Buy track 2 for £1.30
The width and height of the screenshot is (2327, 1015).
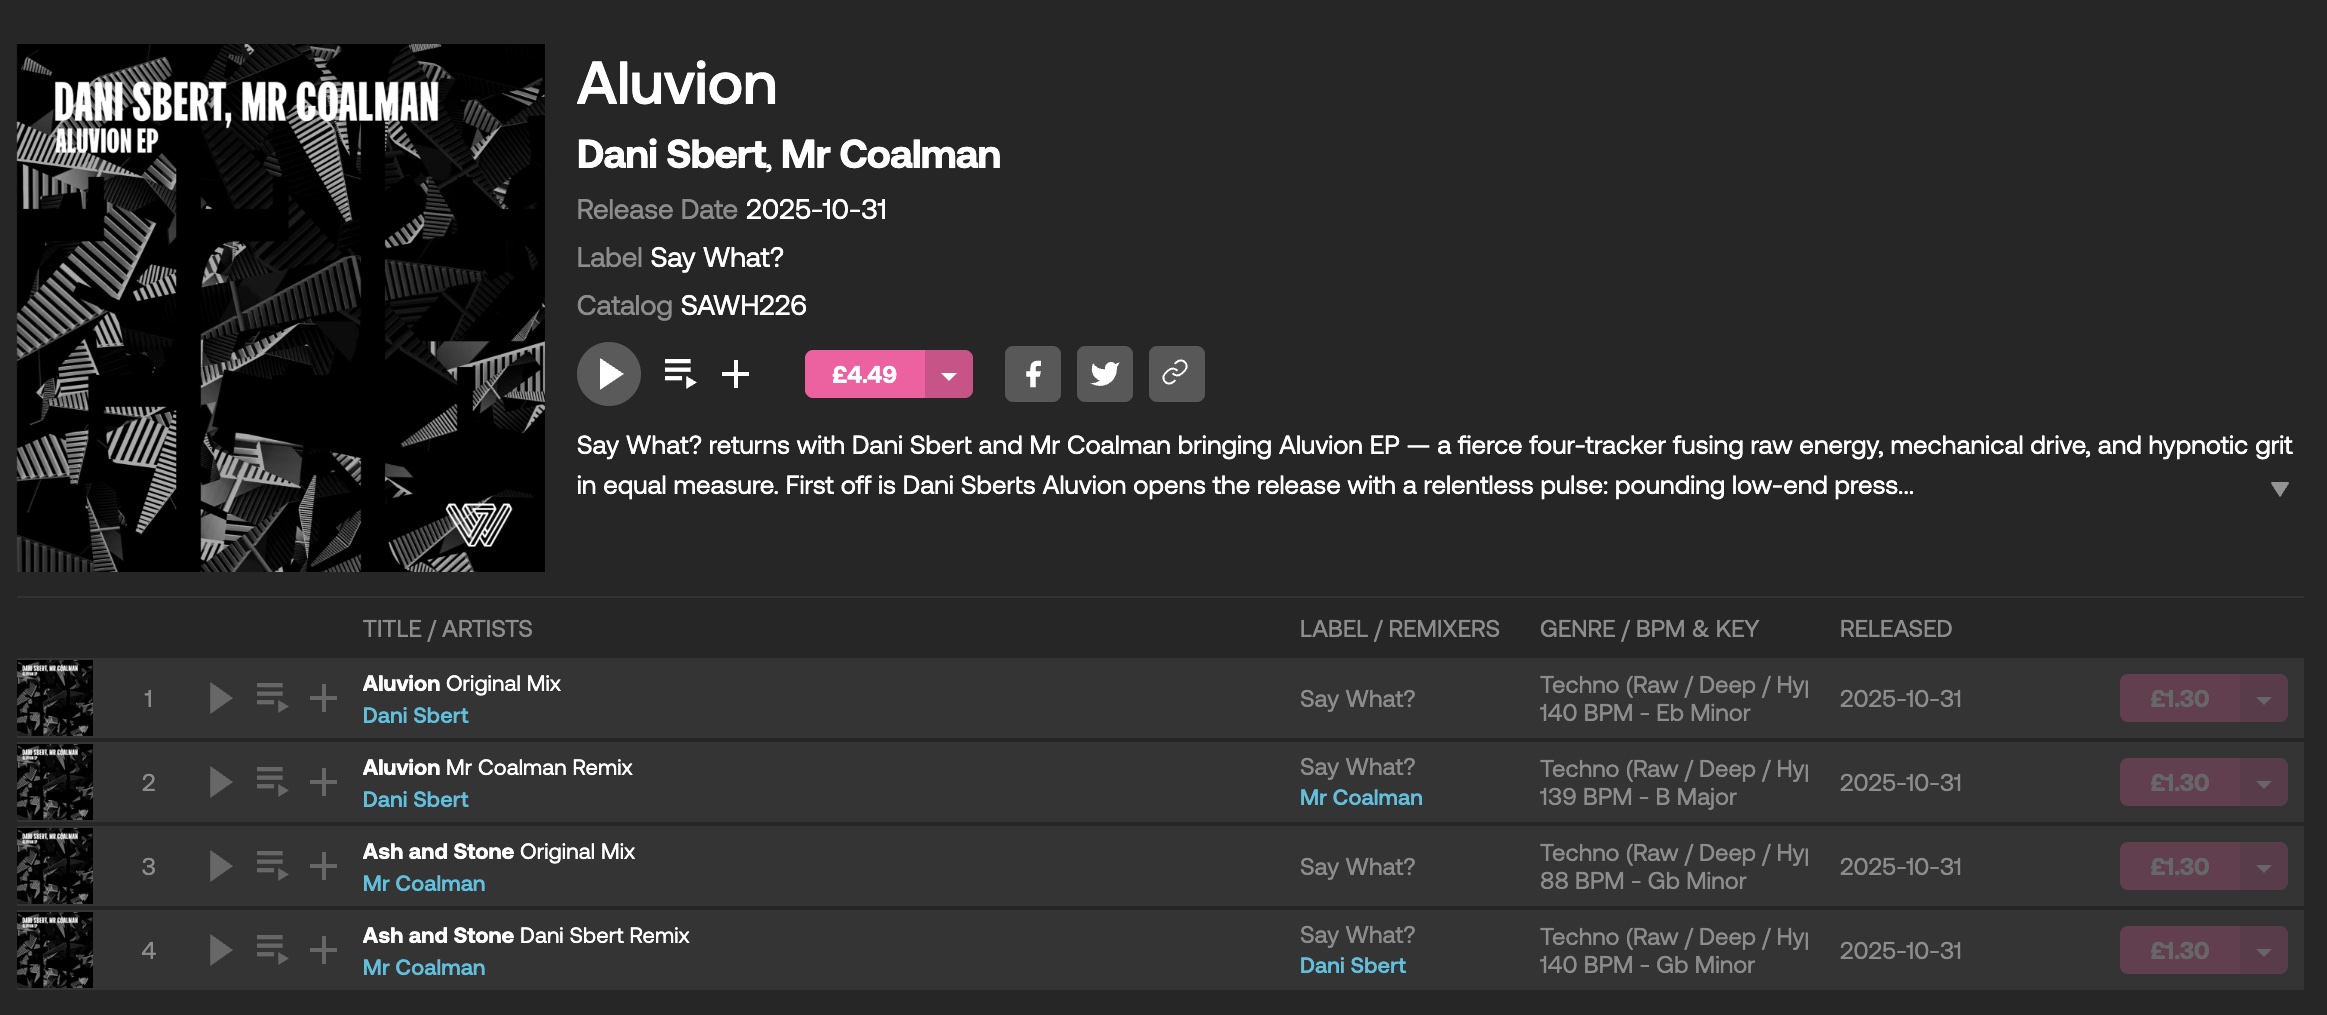[2179, 783]
